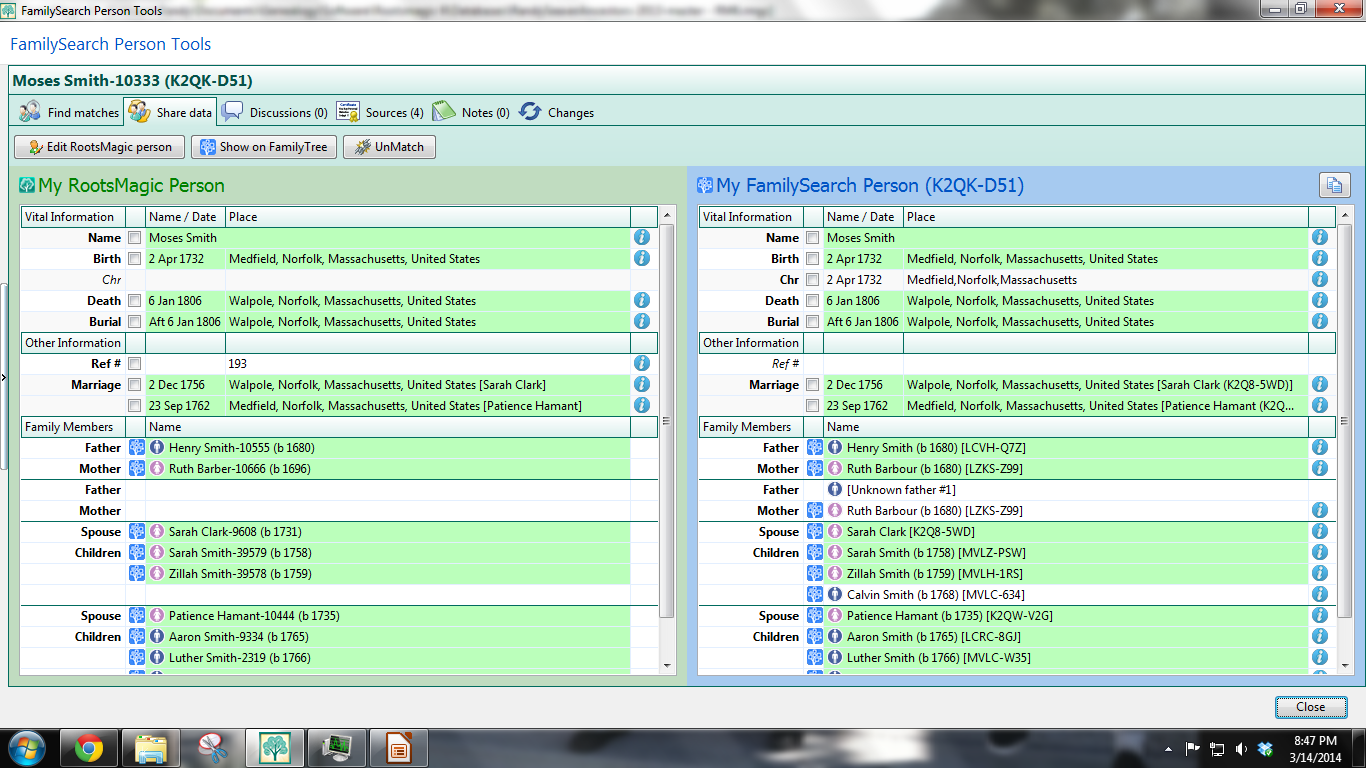The width and height of the screenshot is (1366, 768).
Task: Click FamilySearch tree icon beside Zillah Smith-39578
Action: (137, 574)
